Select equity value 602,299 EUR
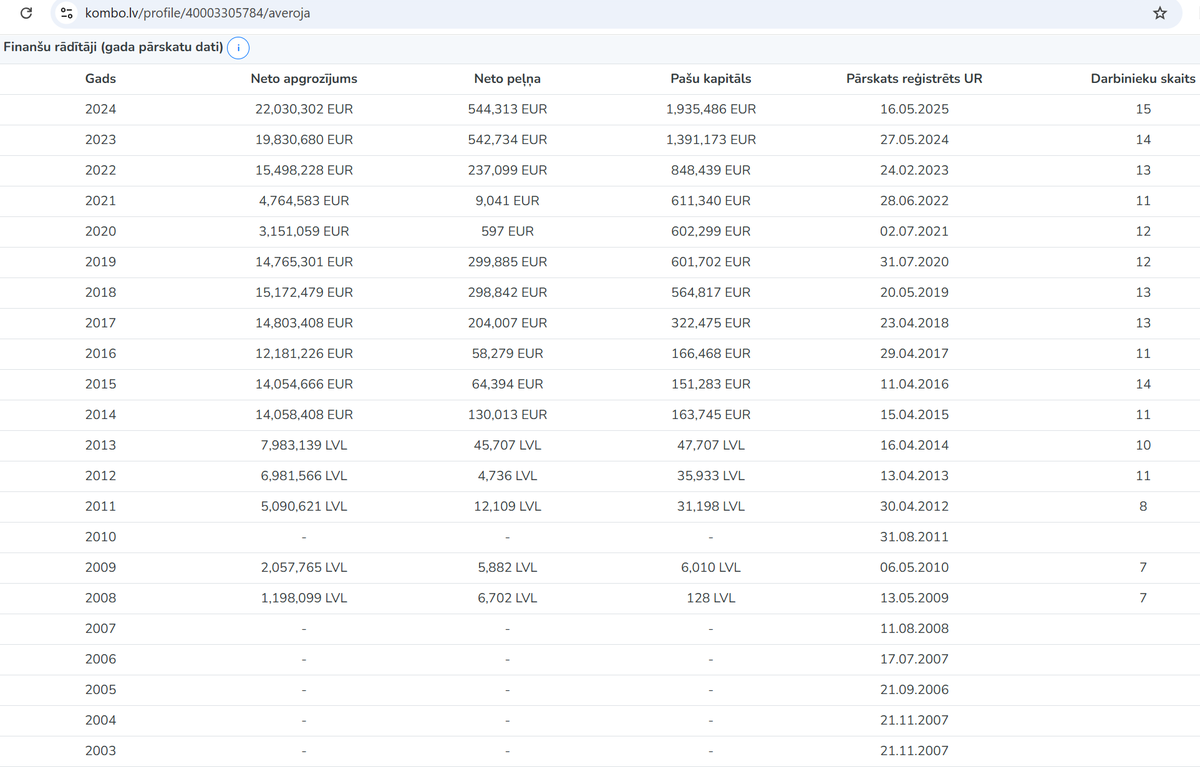 pos(711,231)
